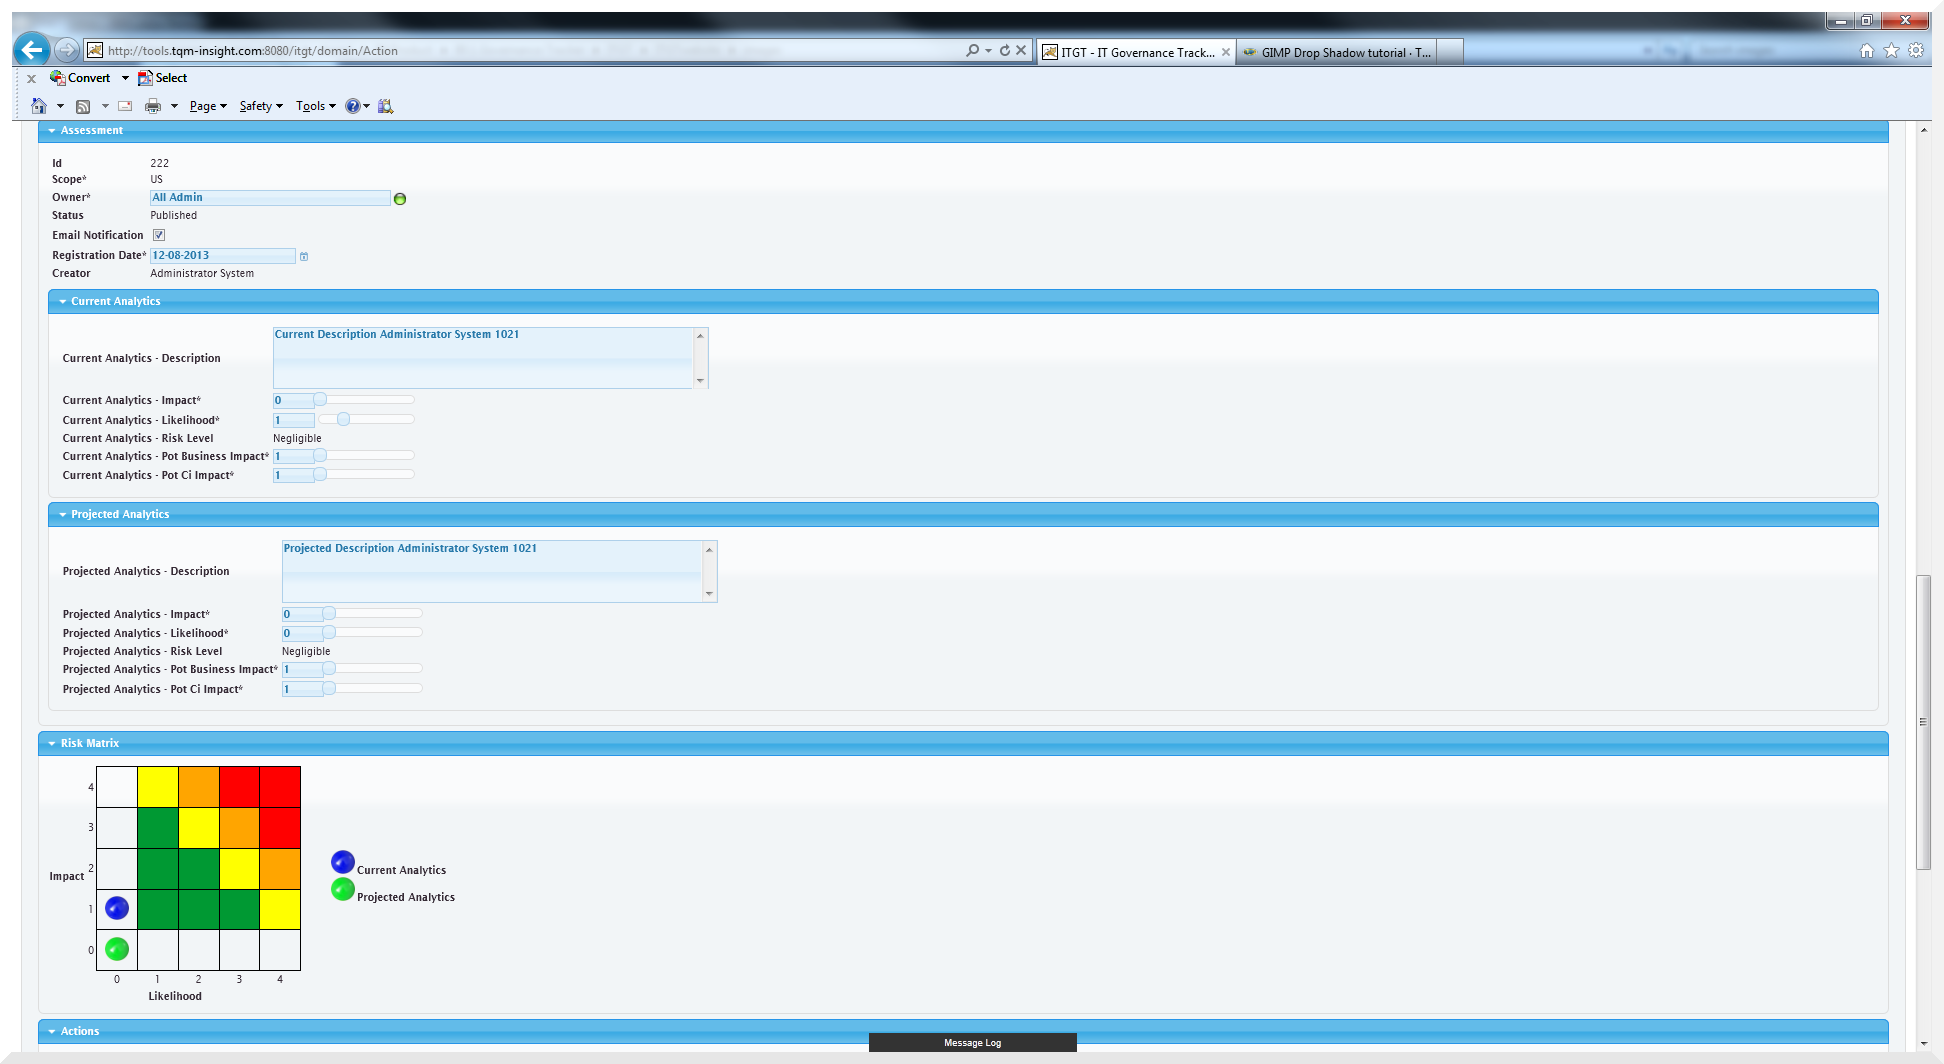Open the Message Log panel
This screenshot has width=1944, height=1064.
tap(971, 1042)
